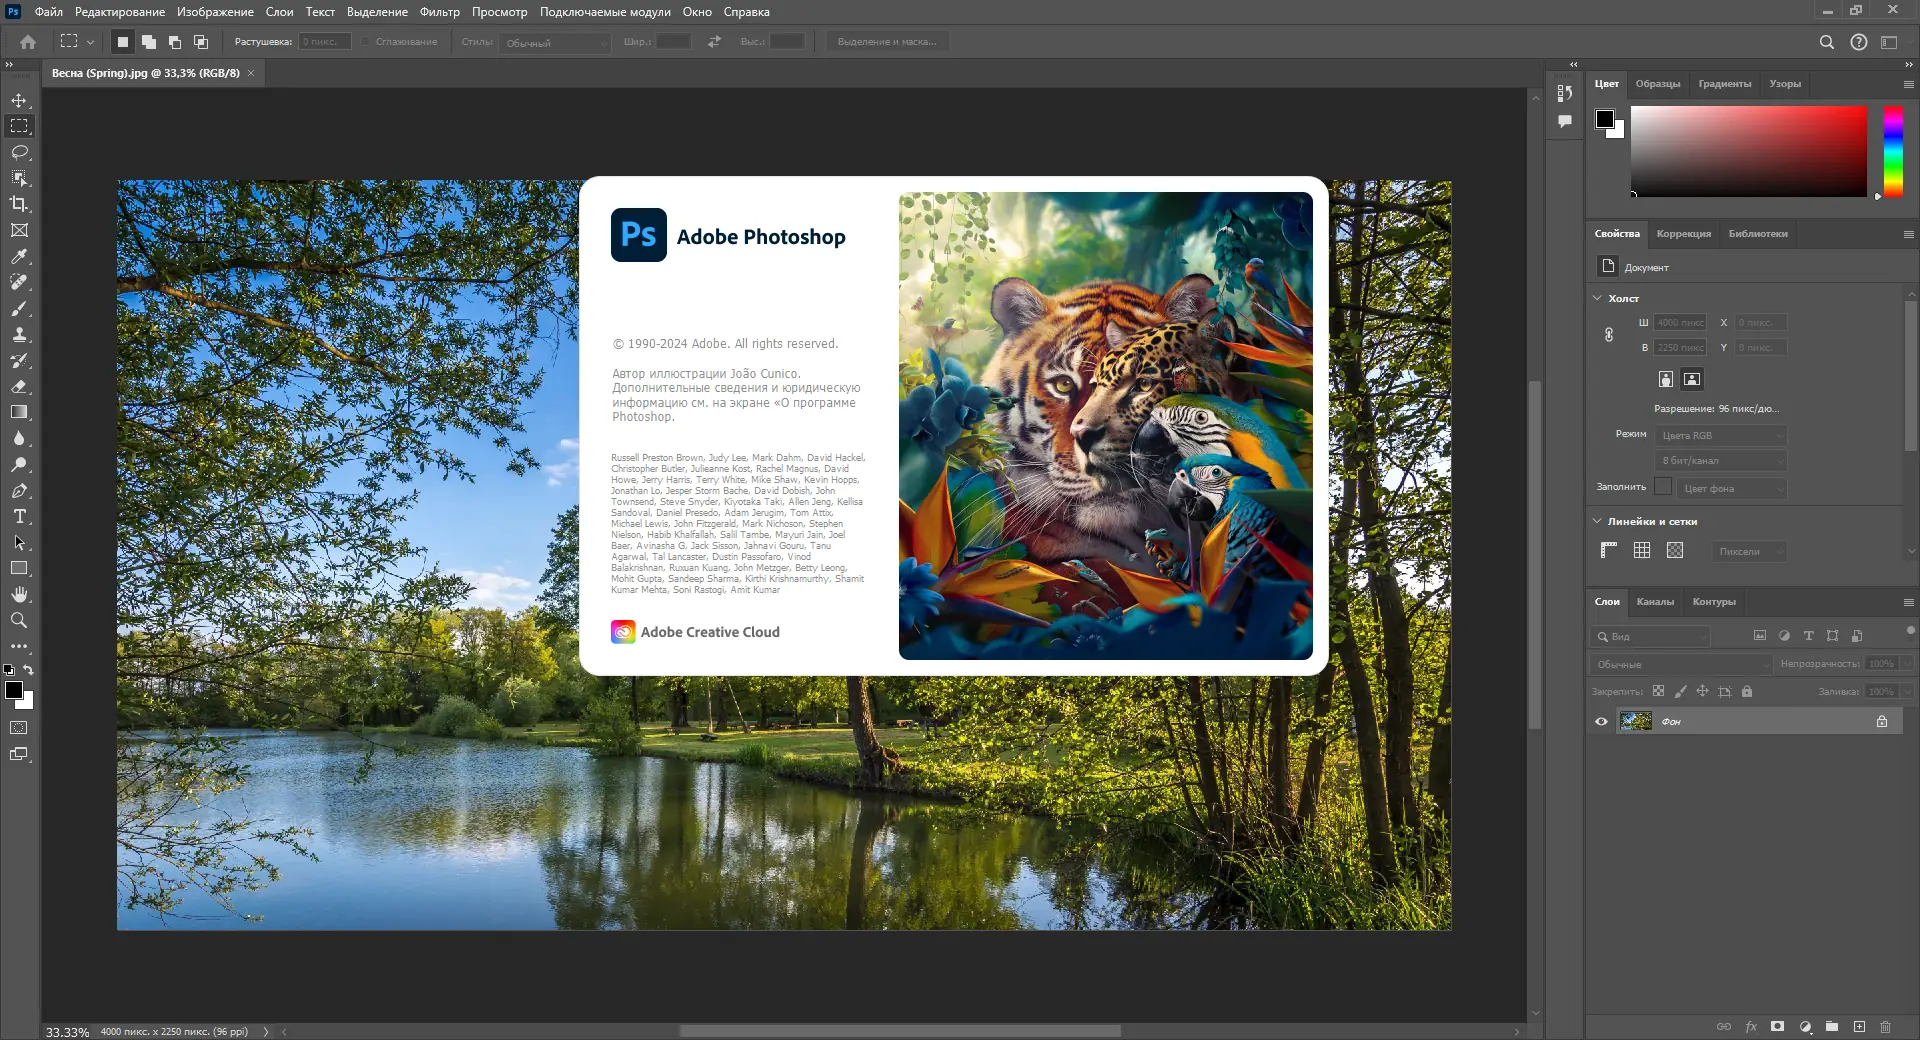Open the 8 бит/канал dropdown
This screenshot has width=1920, height=1040.
coord(1720,461)
